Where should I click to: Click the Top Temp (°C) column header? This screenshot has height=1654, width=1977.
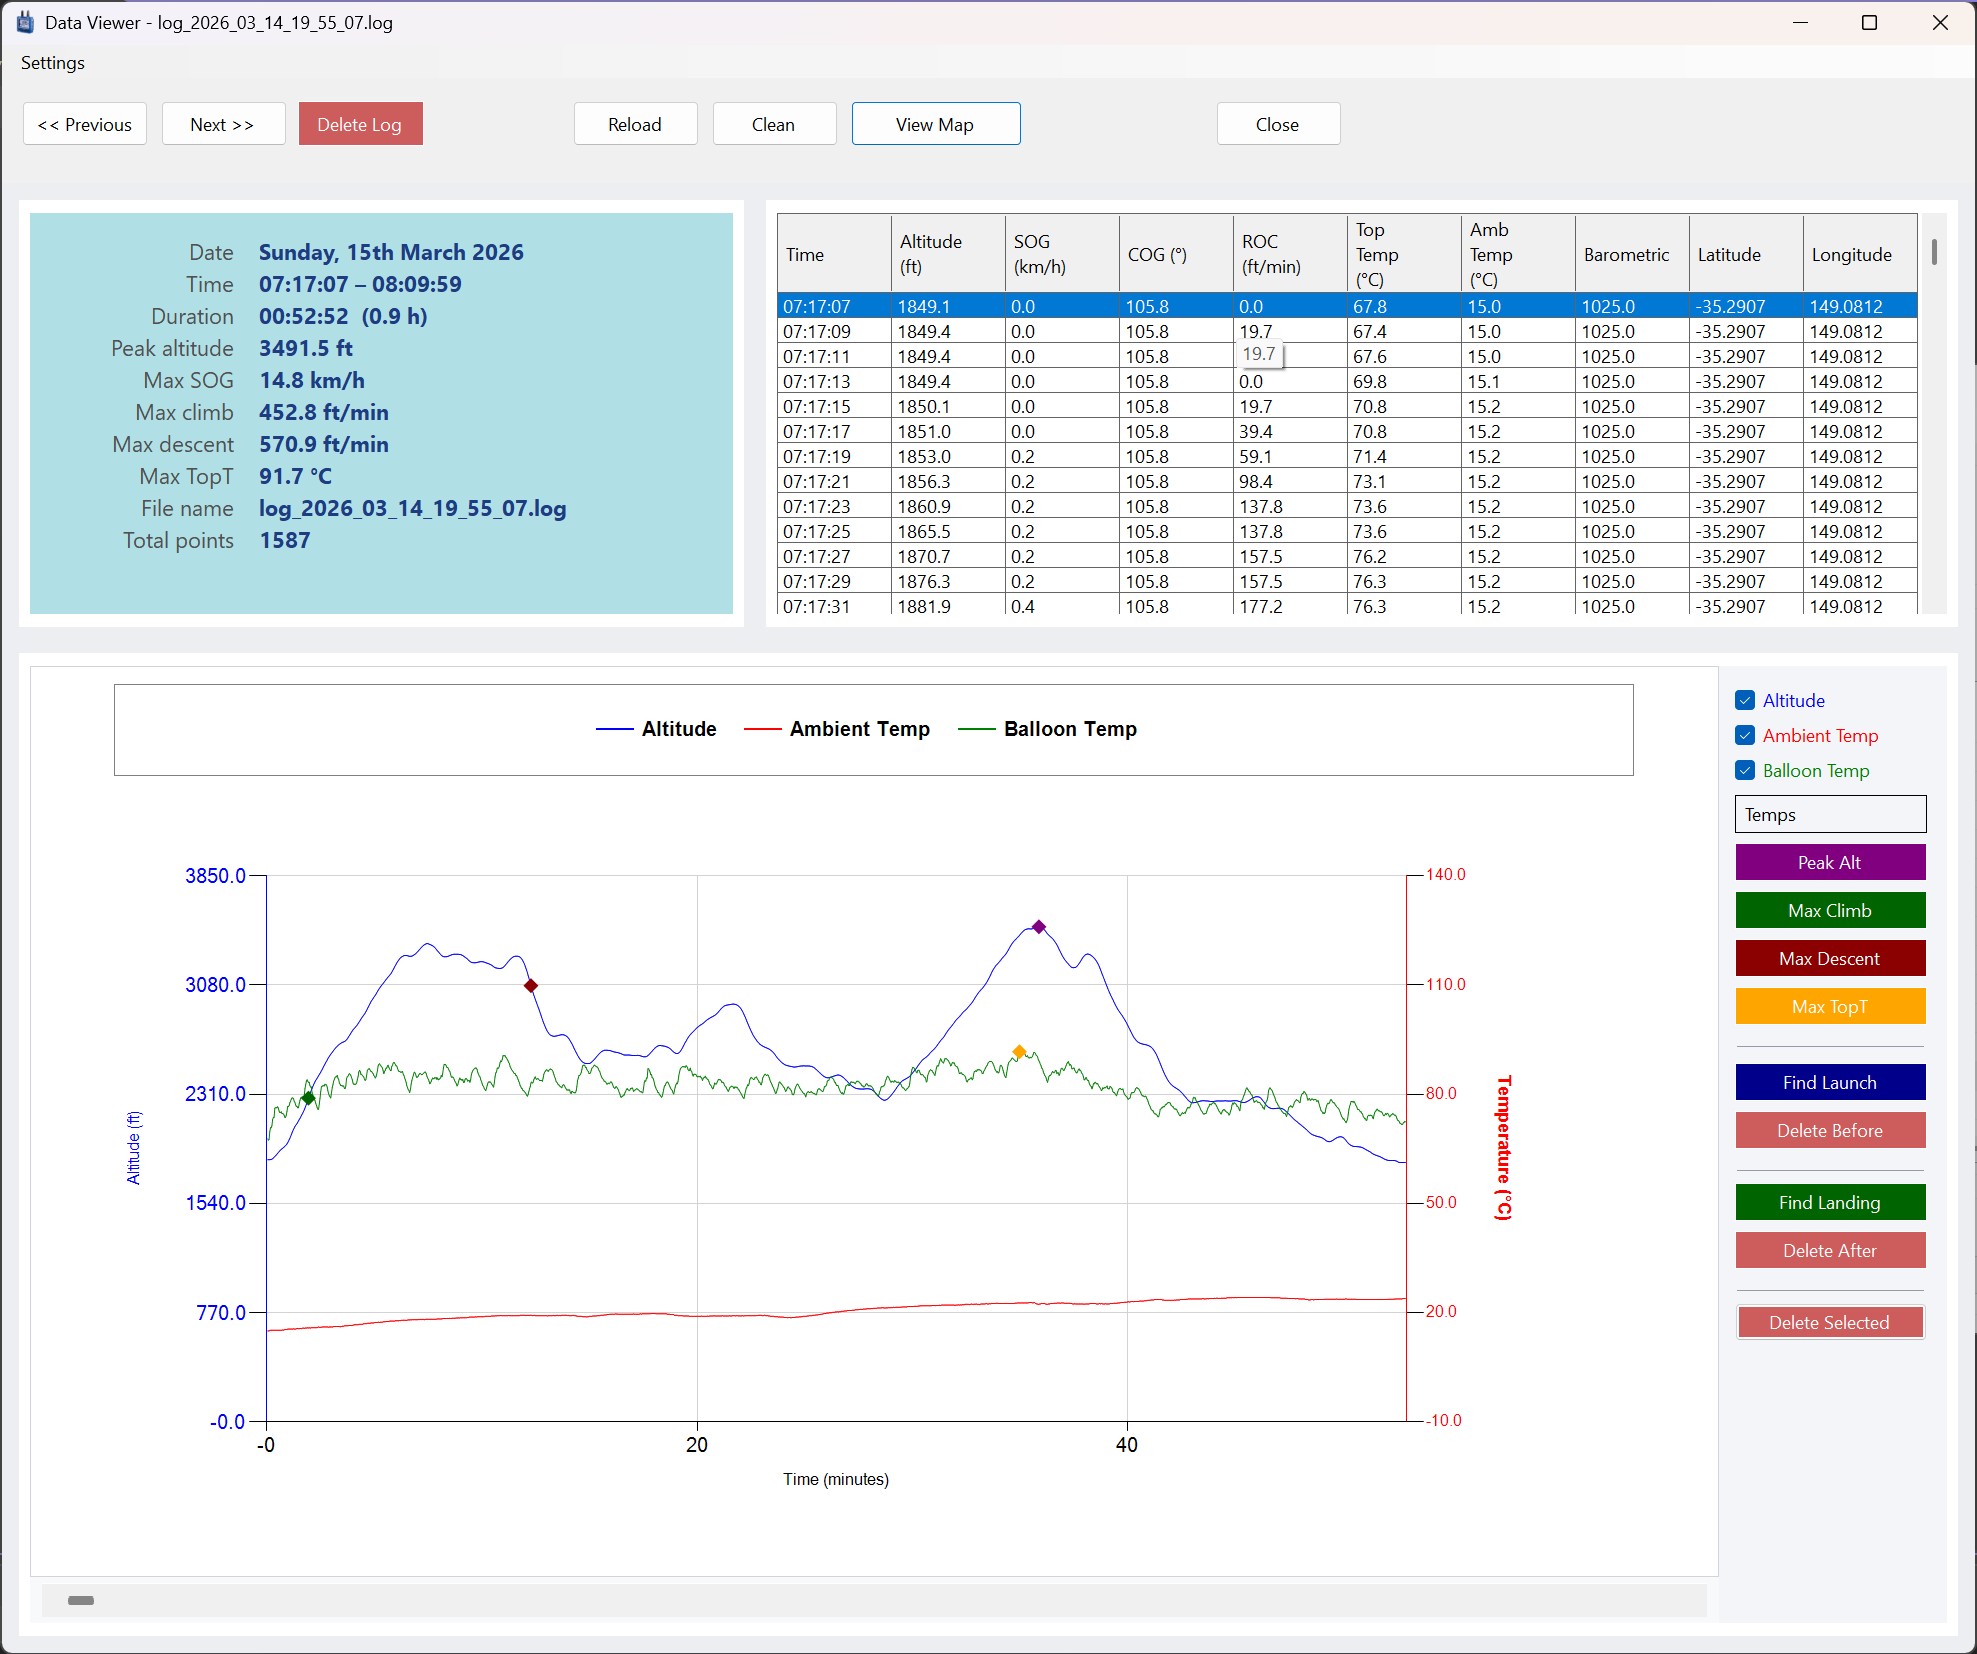pos(1404,254)
